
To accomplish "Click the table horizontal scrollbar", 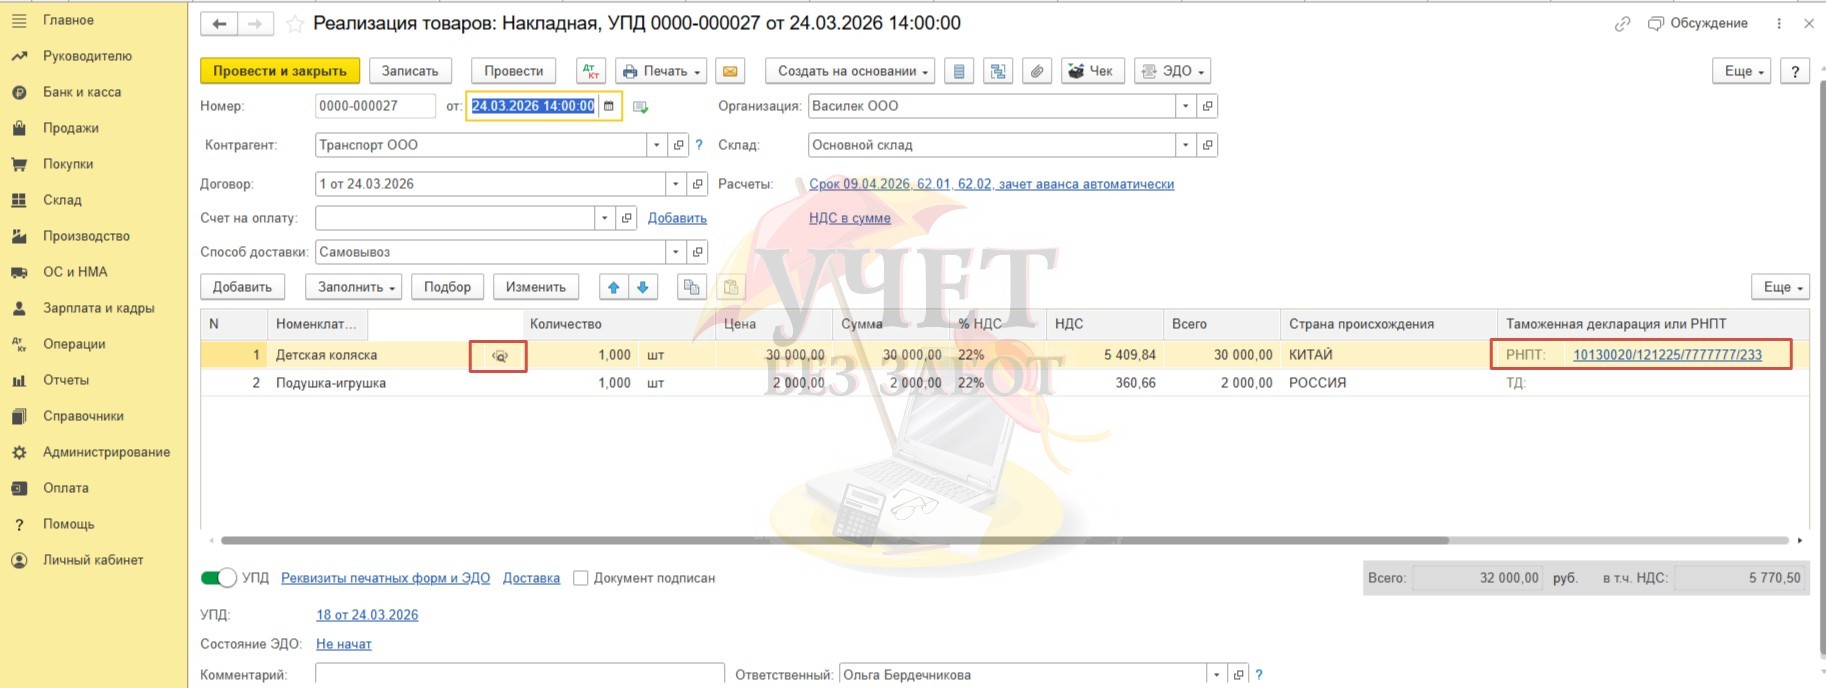I will (x=835, y=540).
